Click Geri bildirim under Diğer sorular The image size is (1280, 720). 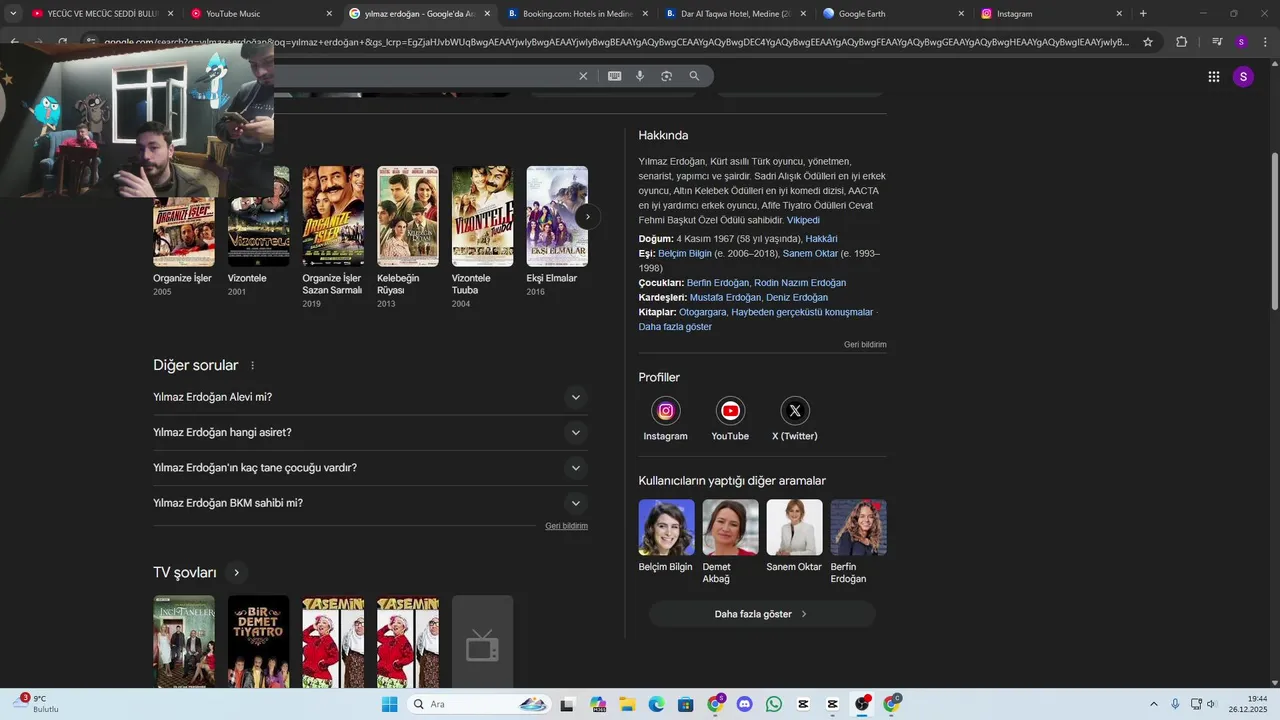click(x=566, y=526)
